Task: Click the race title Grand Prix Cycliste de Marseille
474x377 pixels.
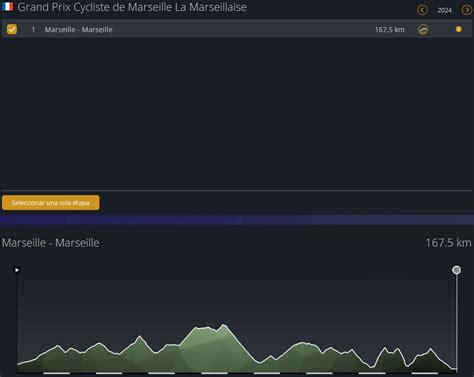Action: point(132,7)
